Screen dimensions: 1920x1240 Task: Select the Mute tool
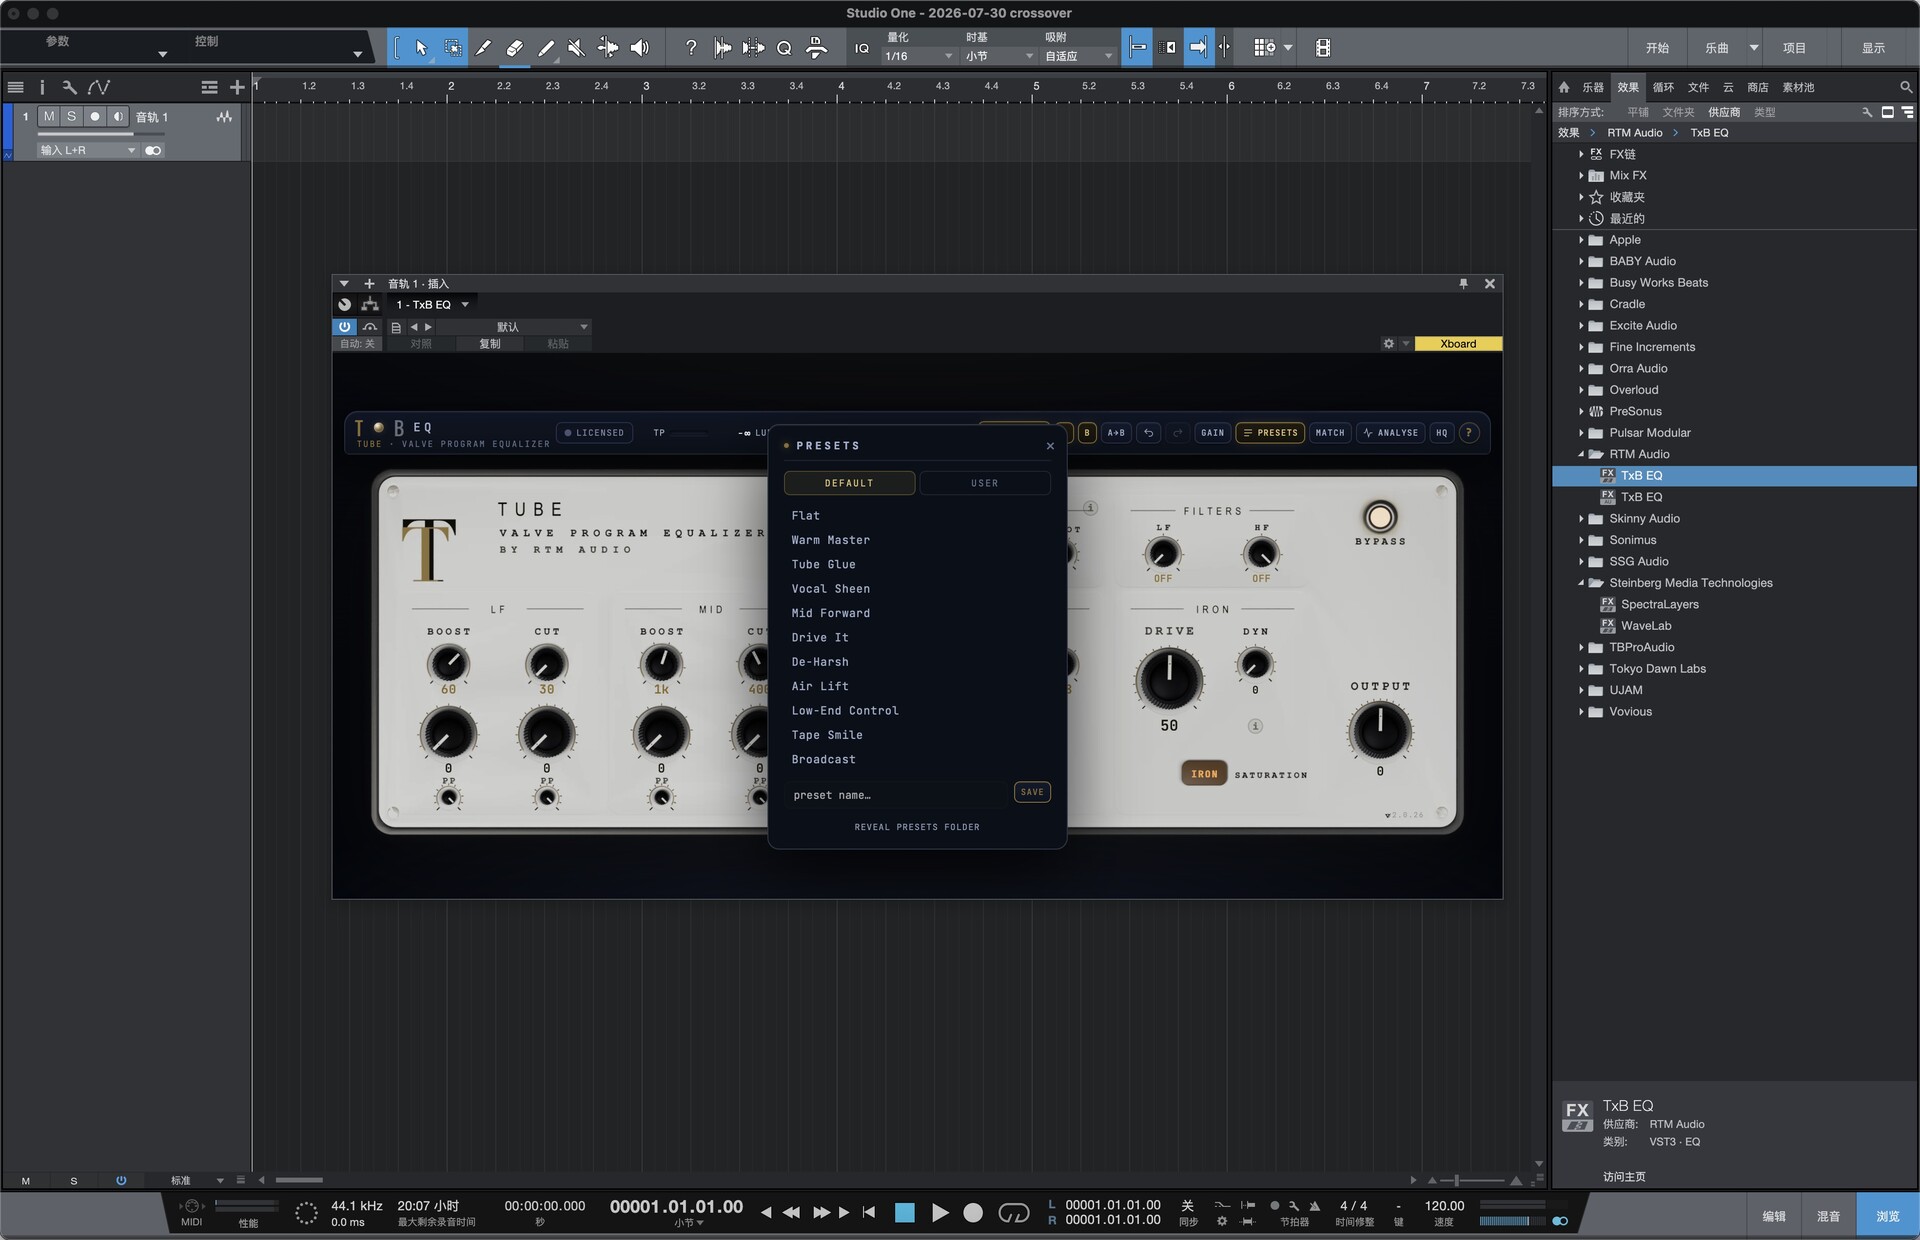[x=577, y=47]
